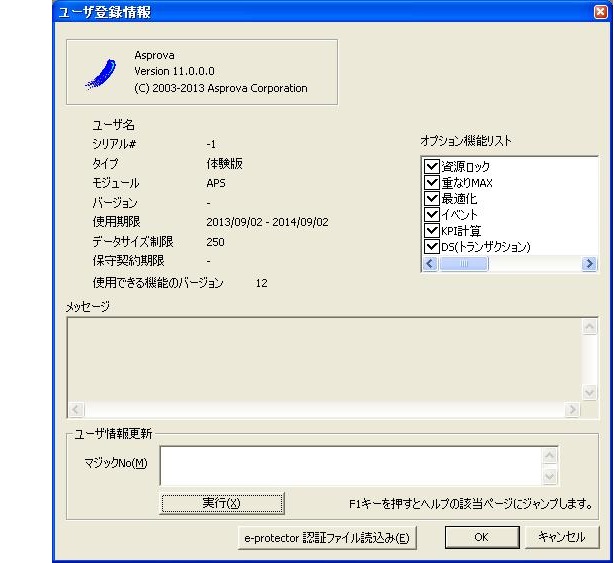Image resolution: width=615 pixels, height=563 pixels.
Task: Toggle the KPI計算 checkbox
Action: coord(431,231)
